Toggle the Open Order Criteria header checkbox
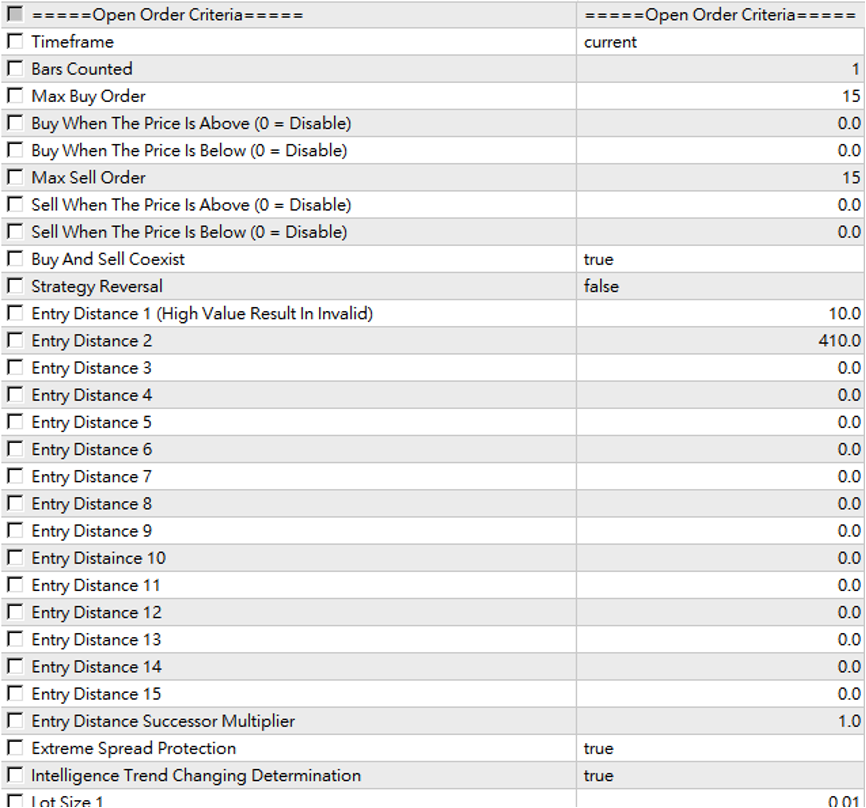This screenshot has width=866, height=808. coord(15,15)
